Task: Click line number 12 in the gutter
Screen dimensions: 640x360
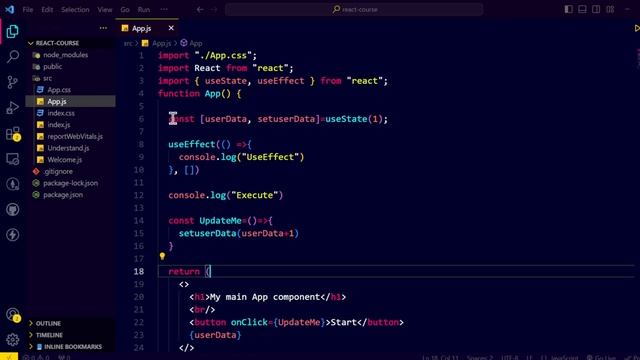Action: click(x=139, y=195)
